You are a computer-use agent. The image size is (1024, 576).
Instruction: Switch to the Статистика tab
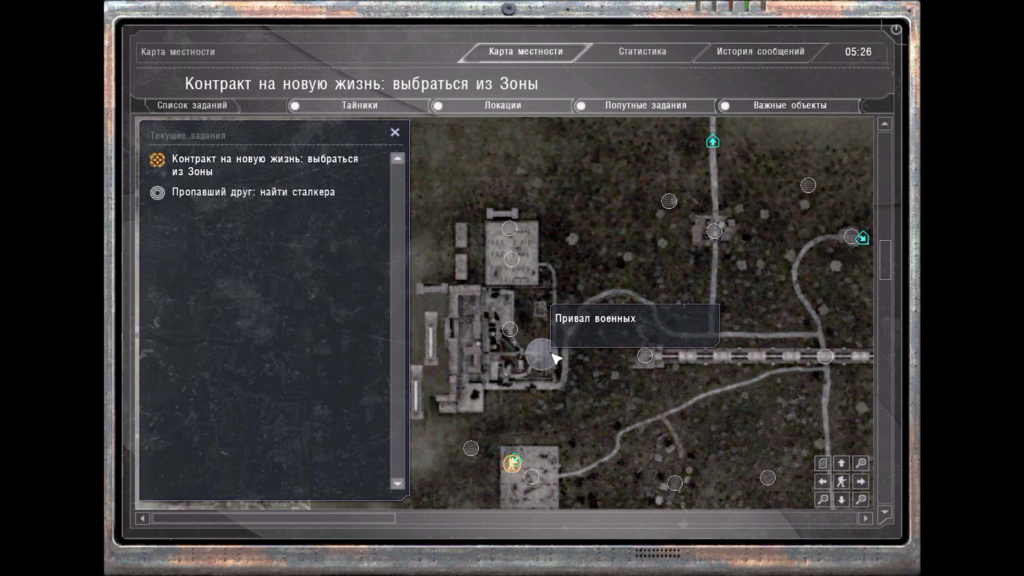[643, 52]
